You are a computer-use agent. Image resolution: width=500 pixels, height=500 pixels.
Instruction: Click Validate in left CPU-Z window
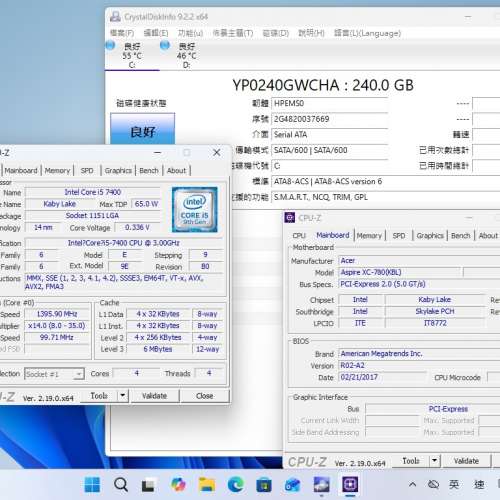(154, 396)
